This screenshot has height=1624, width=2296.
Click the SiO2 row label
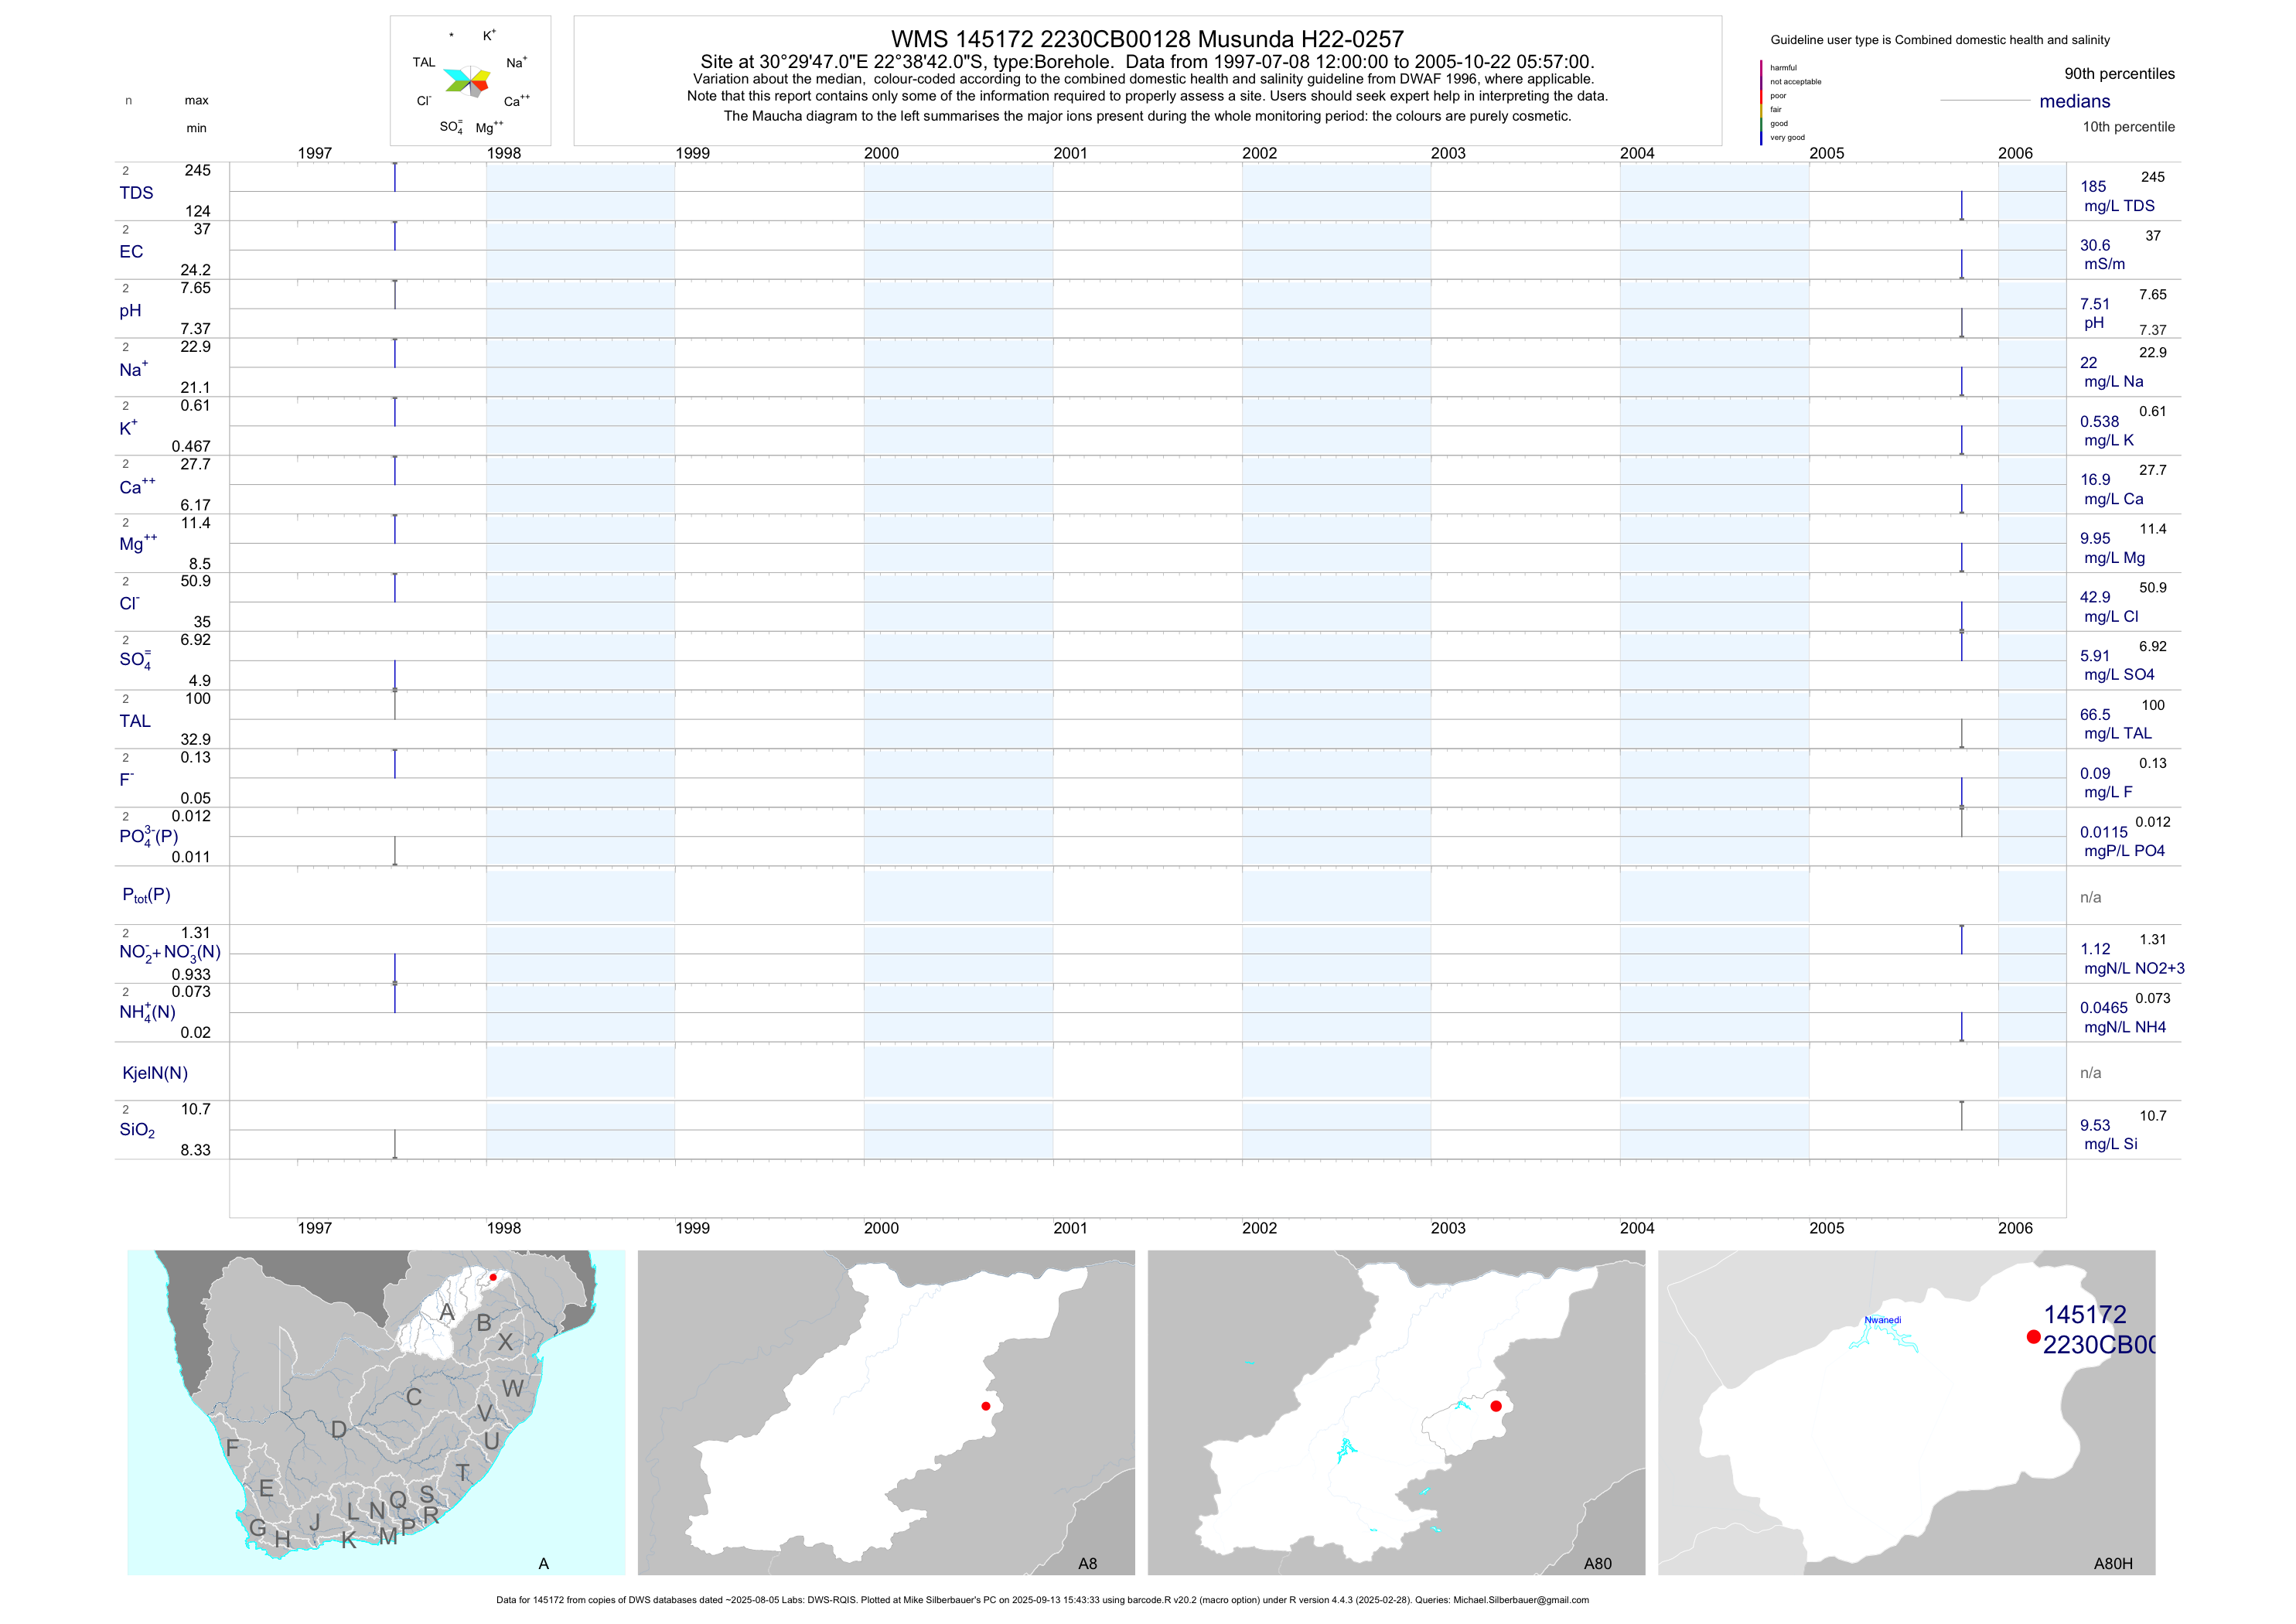[x=137, y=1130]
